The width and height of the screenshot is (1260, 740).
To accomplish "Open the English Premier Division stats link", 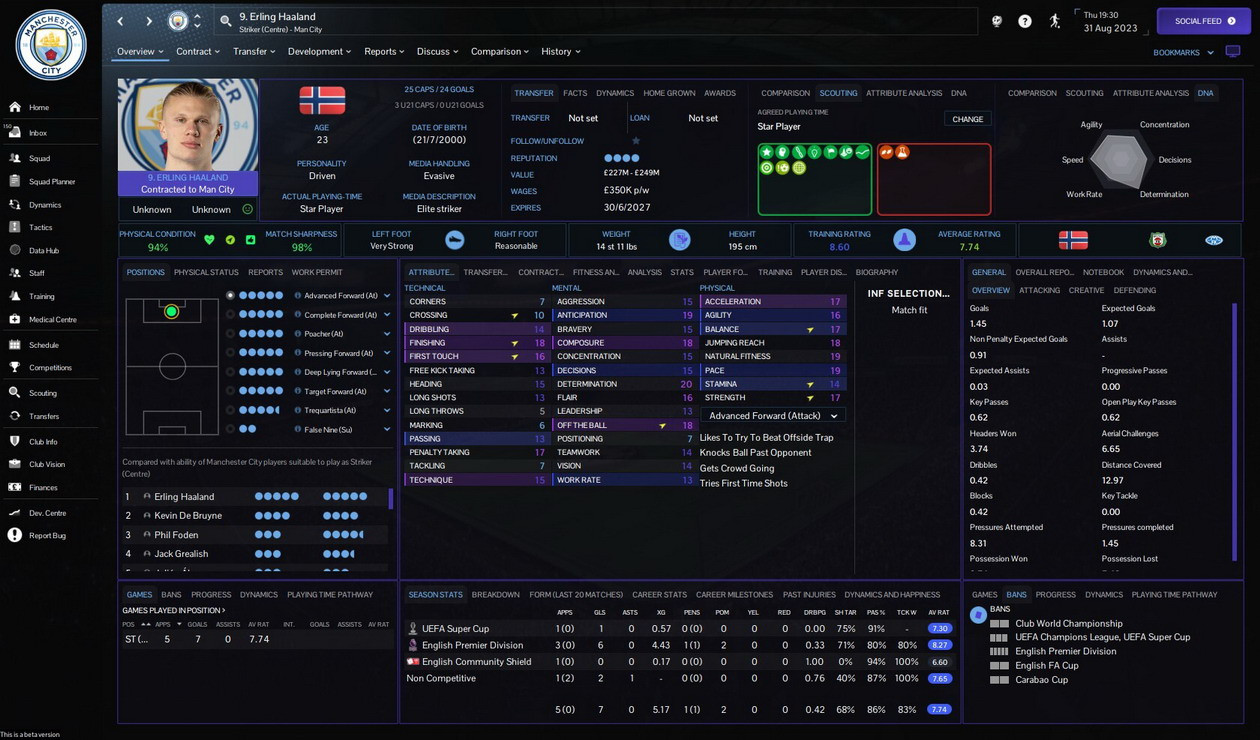I will (x=472, y=646).
